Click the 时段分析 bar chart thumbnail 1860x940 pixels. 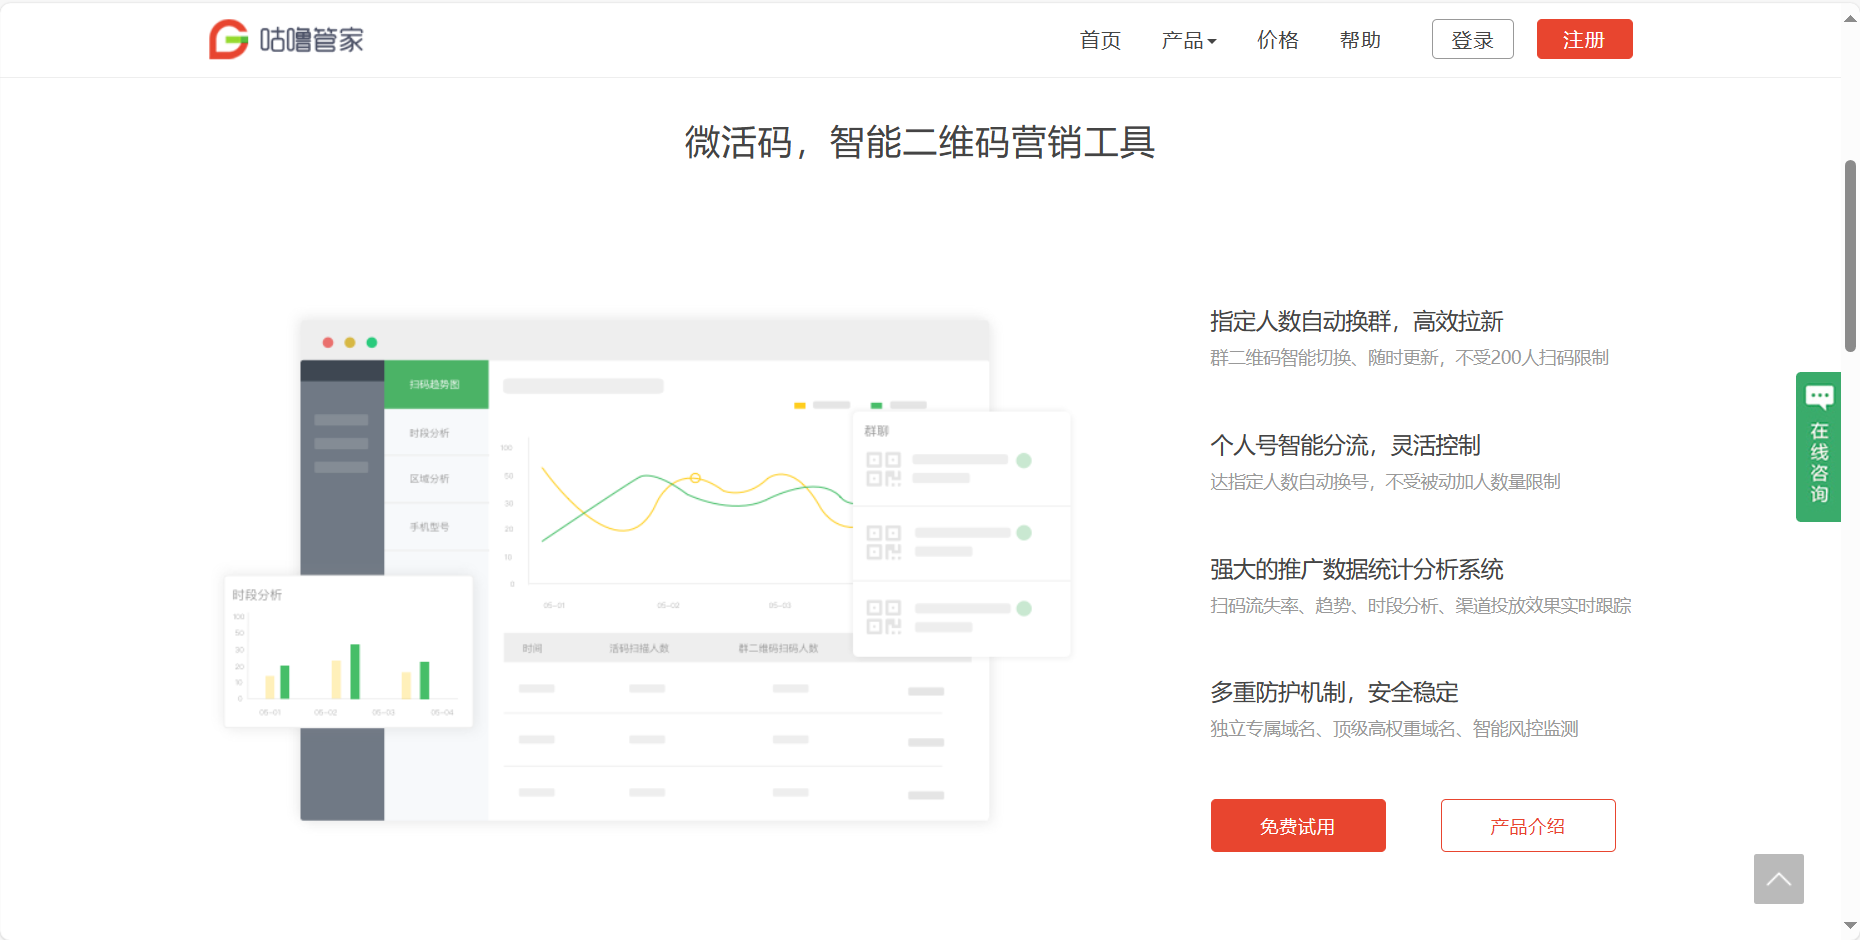pyautogui.click(x=348, y=652)
